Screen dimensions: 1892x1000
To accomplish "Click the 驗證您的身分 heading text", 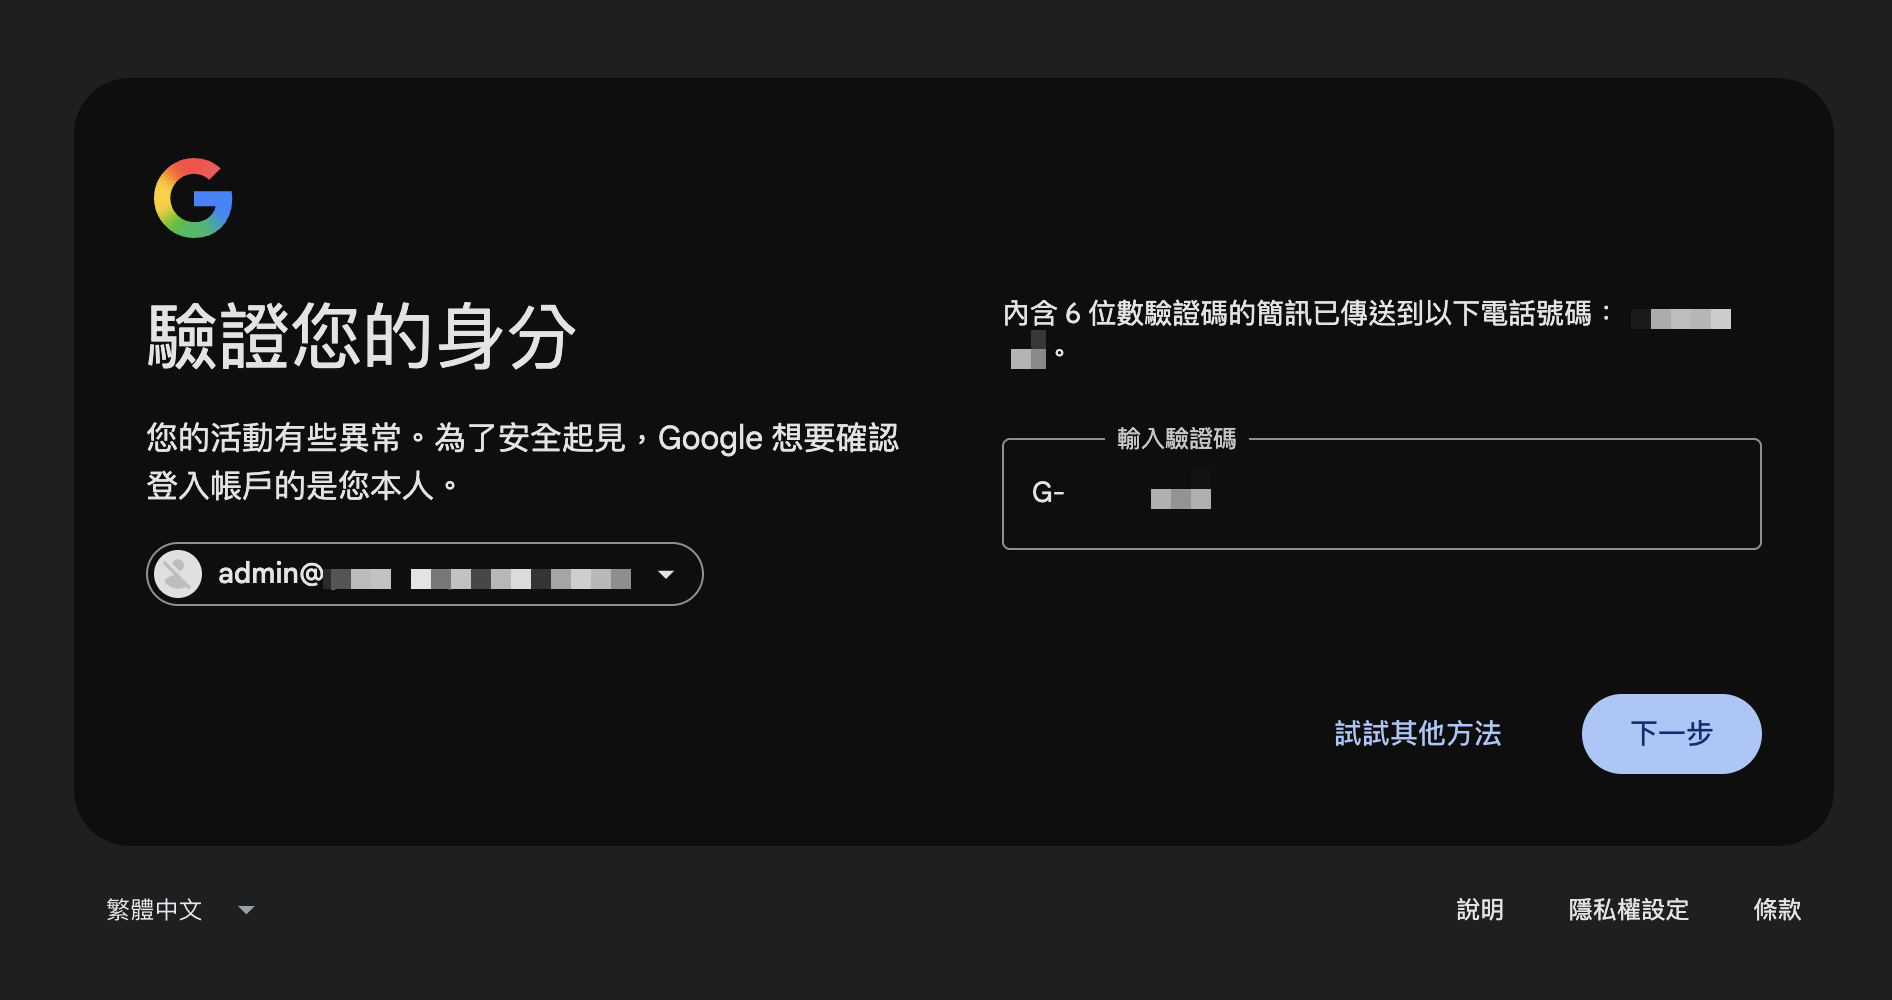I will [361, 337].
